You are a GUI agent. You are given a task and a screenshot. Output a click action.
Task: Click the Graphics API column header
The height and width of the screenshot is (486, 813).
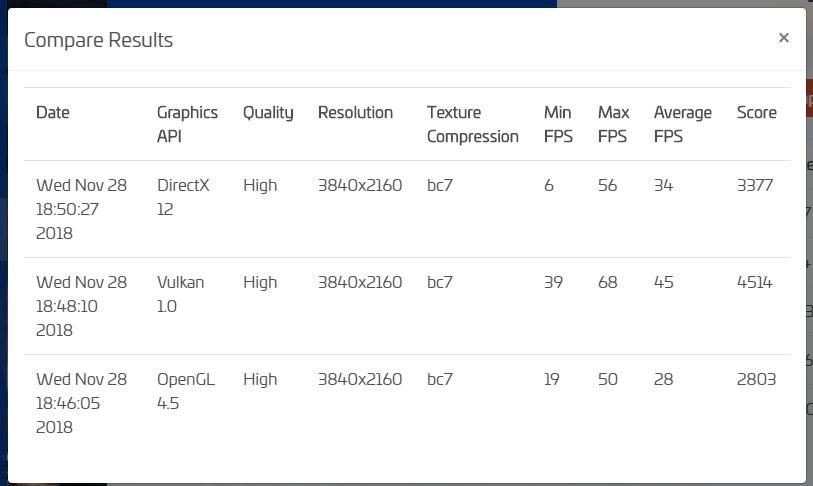(x=187, y=124)
